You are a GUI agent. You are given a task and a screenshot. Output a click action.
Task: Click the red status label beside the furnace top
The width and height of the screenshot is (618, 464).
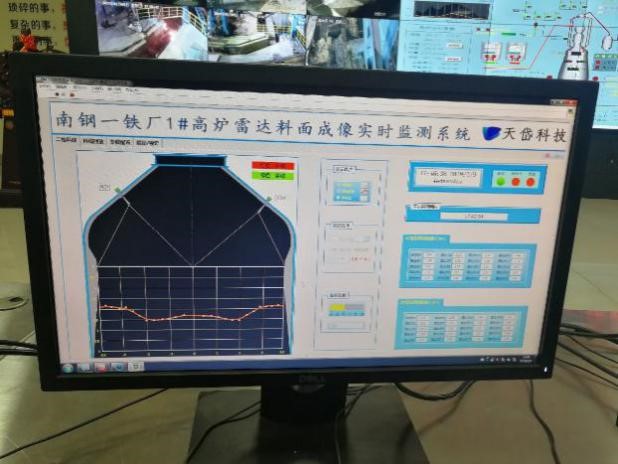[x=273, y=166]
